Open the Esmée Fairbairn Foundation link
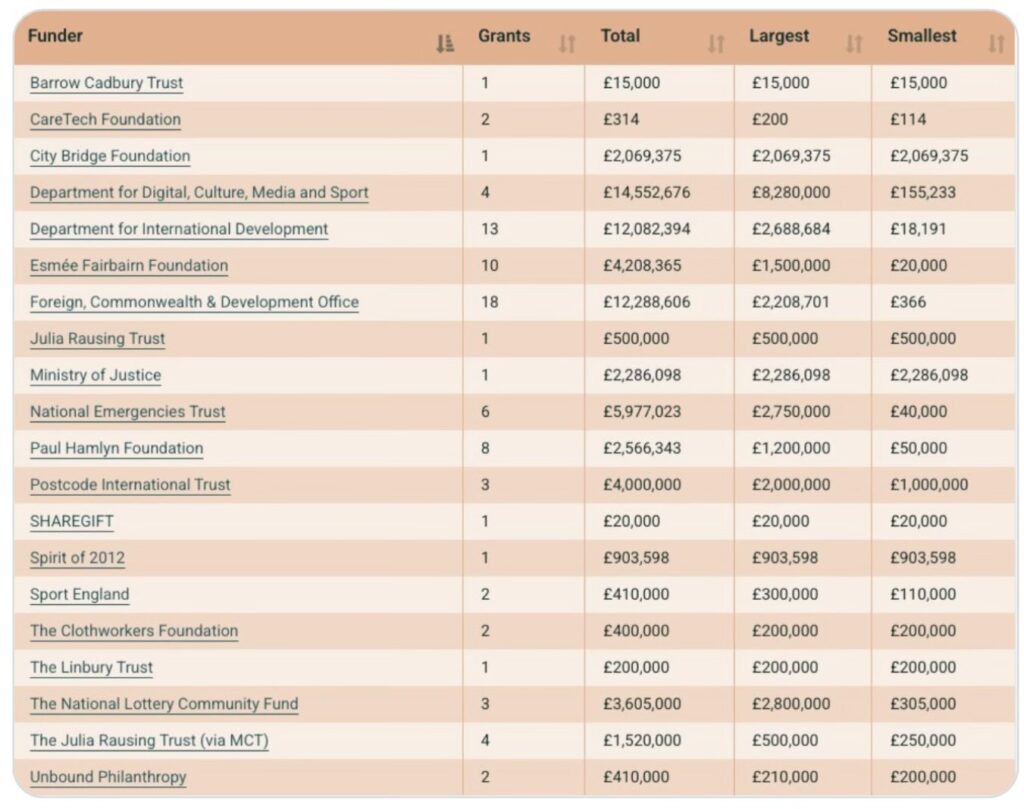 tap(129, 266)
